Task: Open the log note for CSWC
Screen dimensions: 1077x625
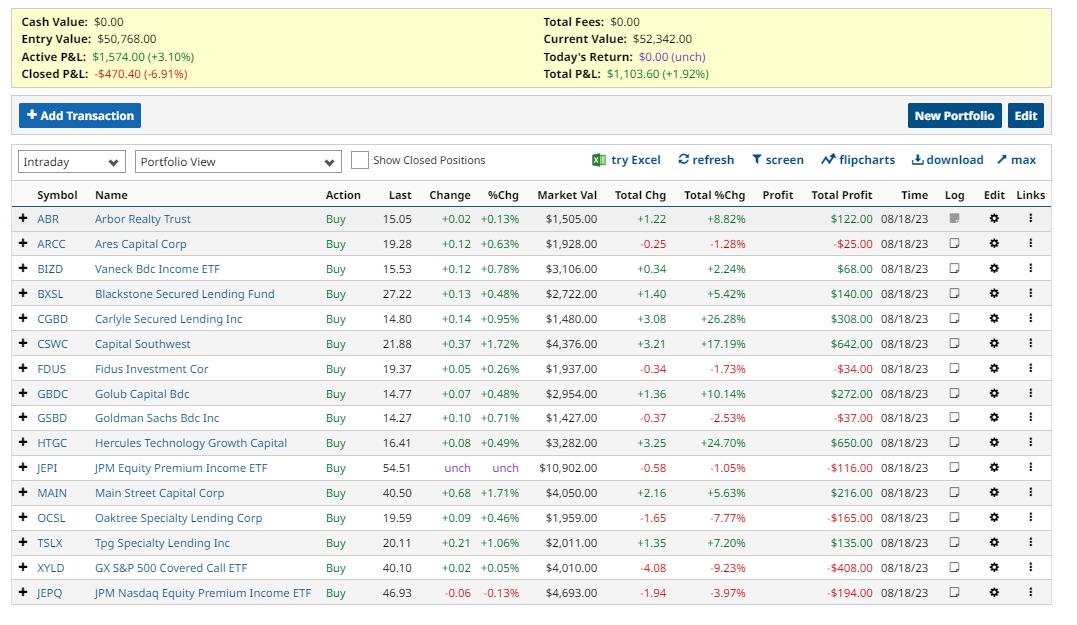Action: 954,343
